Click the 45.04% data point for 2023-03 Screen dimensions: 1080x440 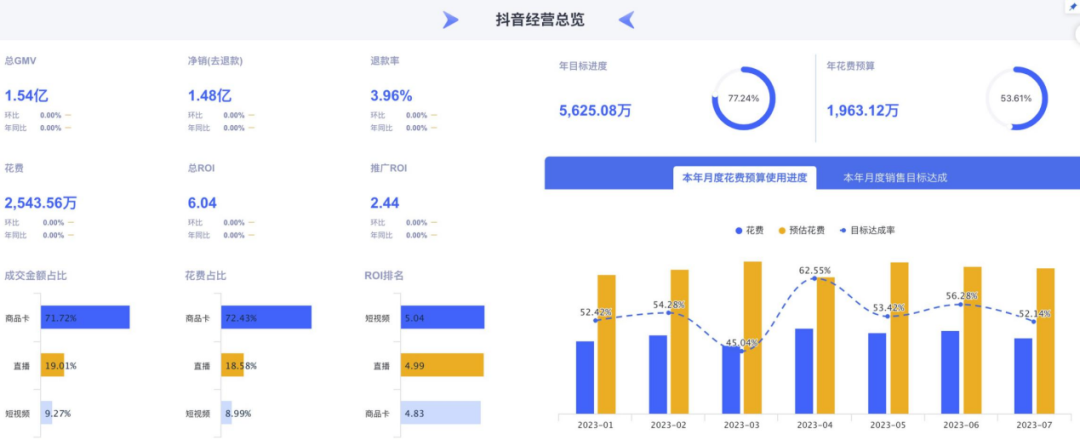coord(742,350)
